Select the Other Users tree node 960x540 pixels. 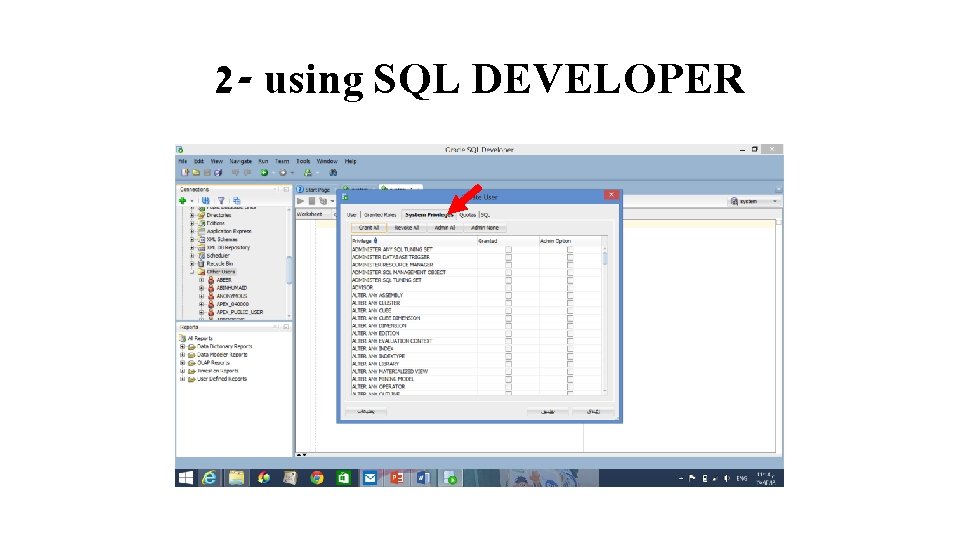coord(220,272)
